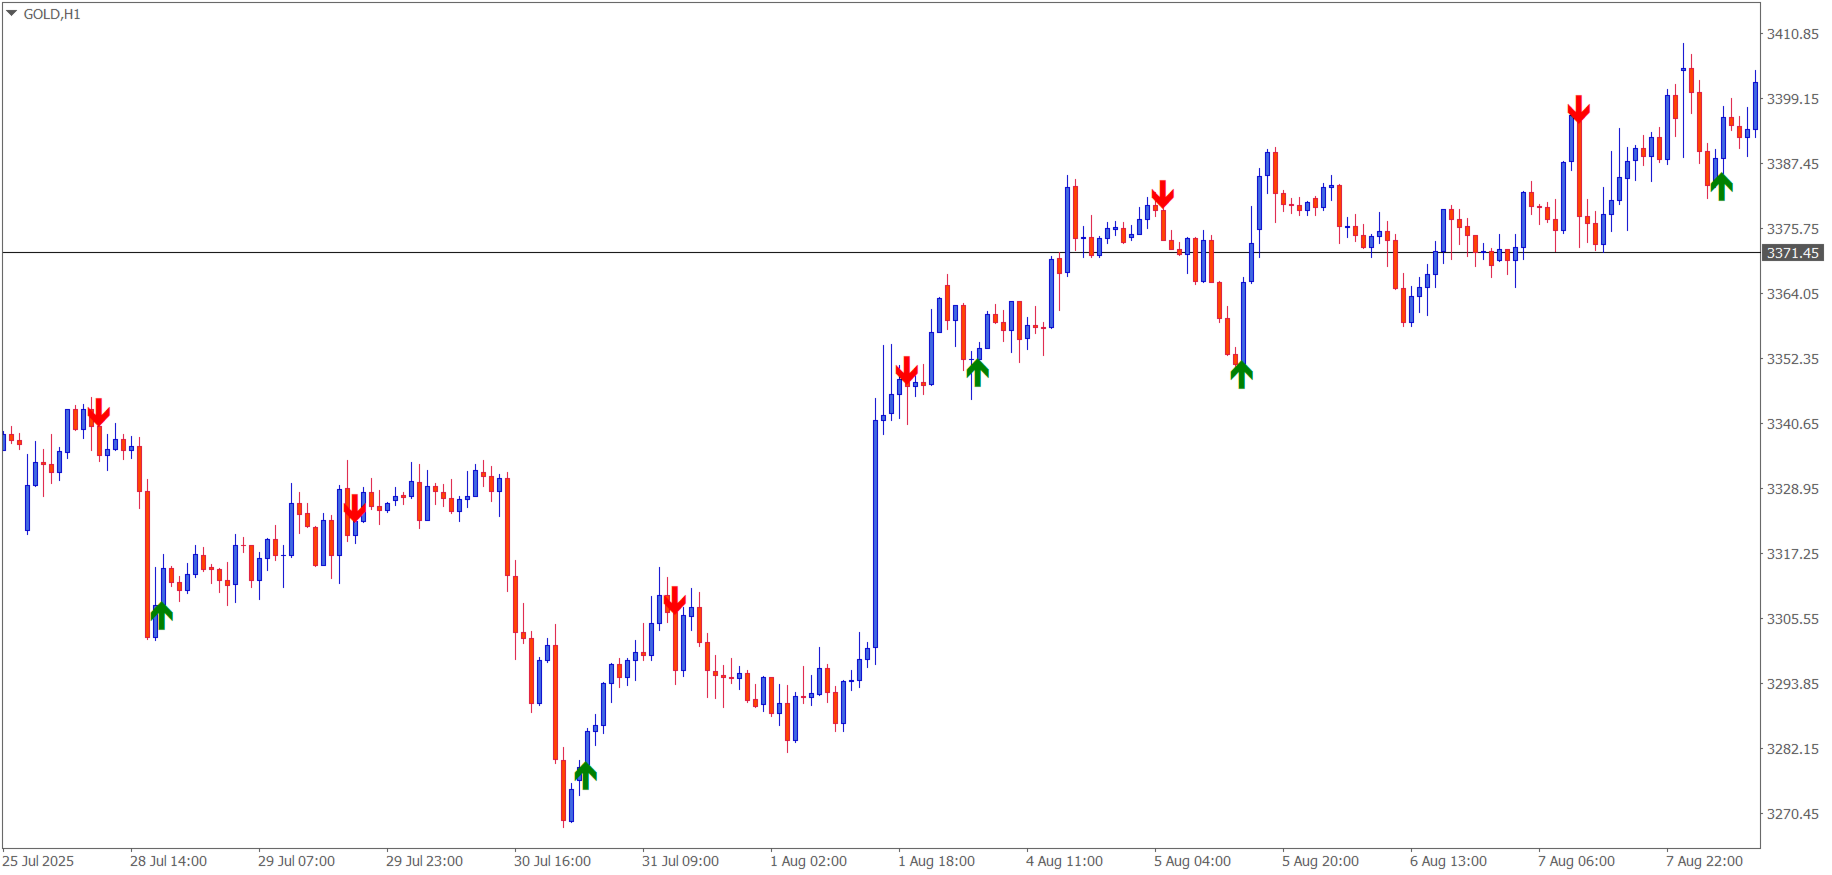Click green buy arrow near 28 Jul 14:00
This screenshot has width=1832, height=875.
pyautogui.click(x=161, y=615)
